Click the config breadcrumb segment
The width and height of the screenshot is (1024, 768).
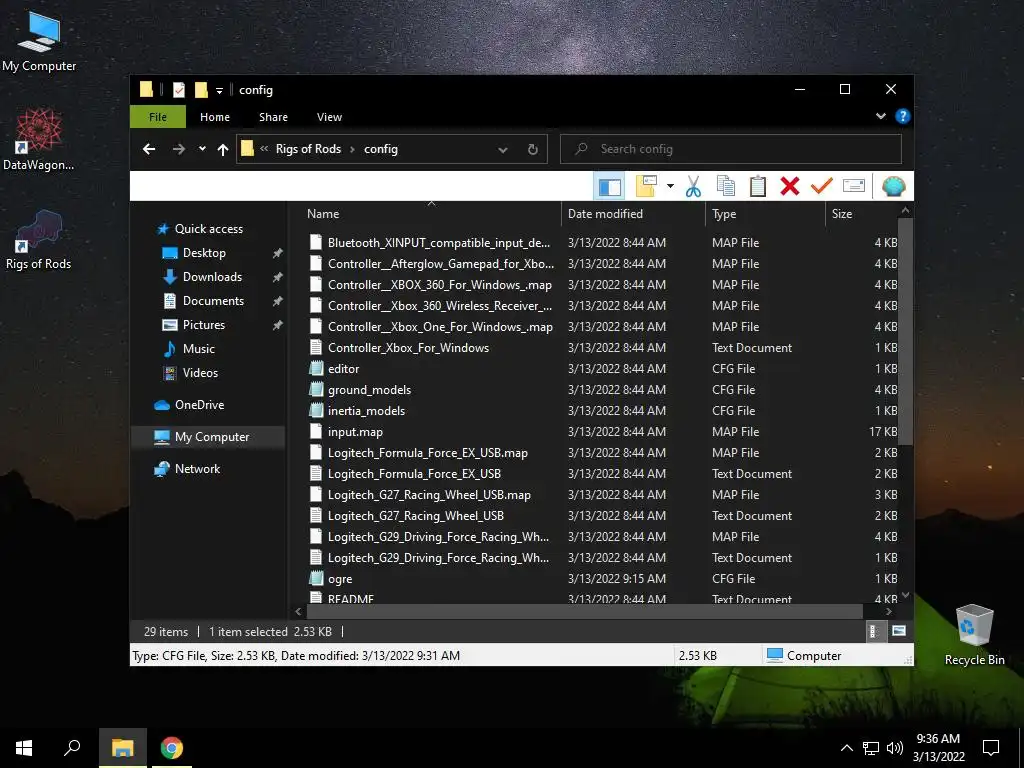pyautogui.click(x=381, y=149)
